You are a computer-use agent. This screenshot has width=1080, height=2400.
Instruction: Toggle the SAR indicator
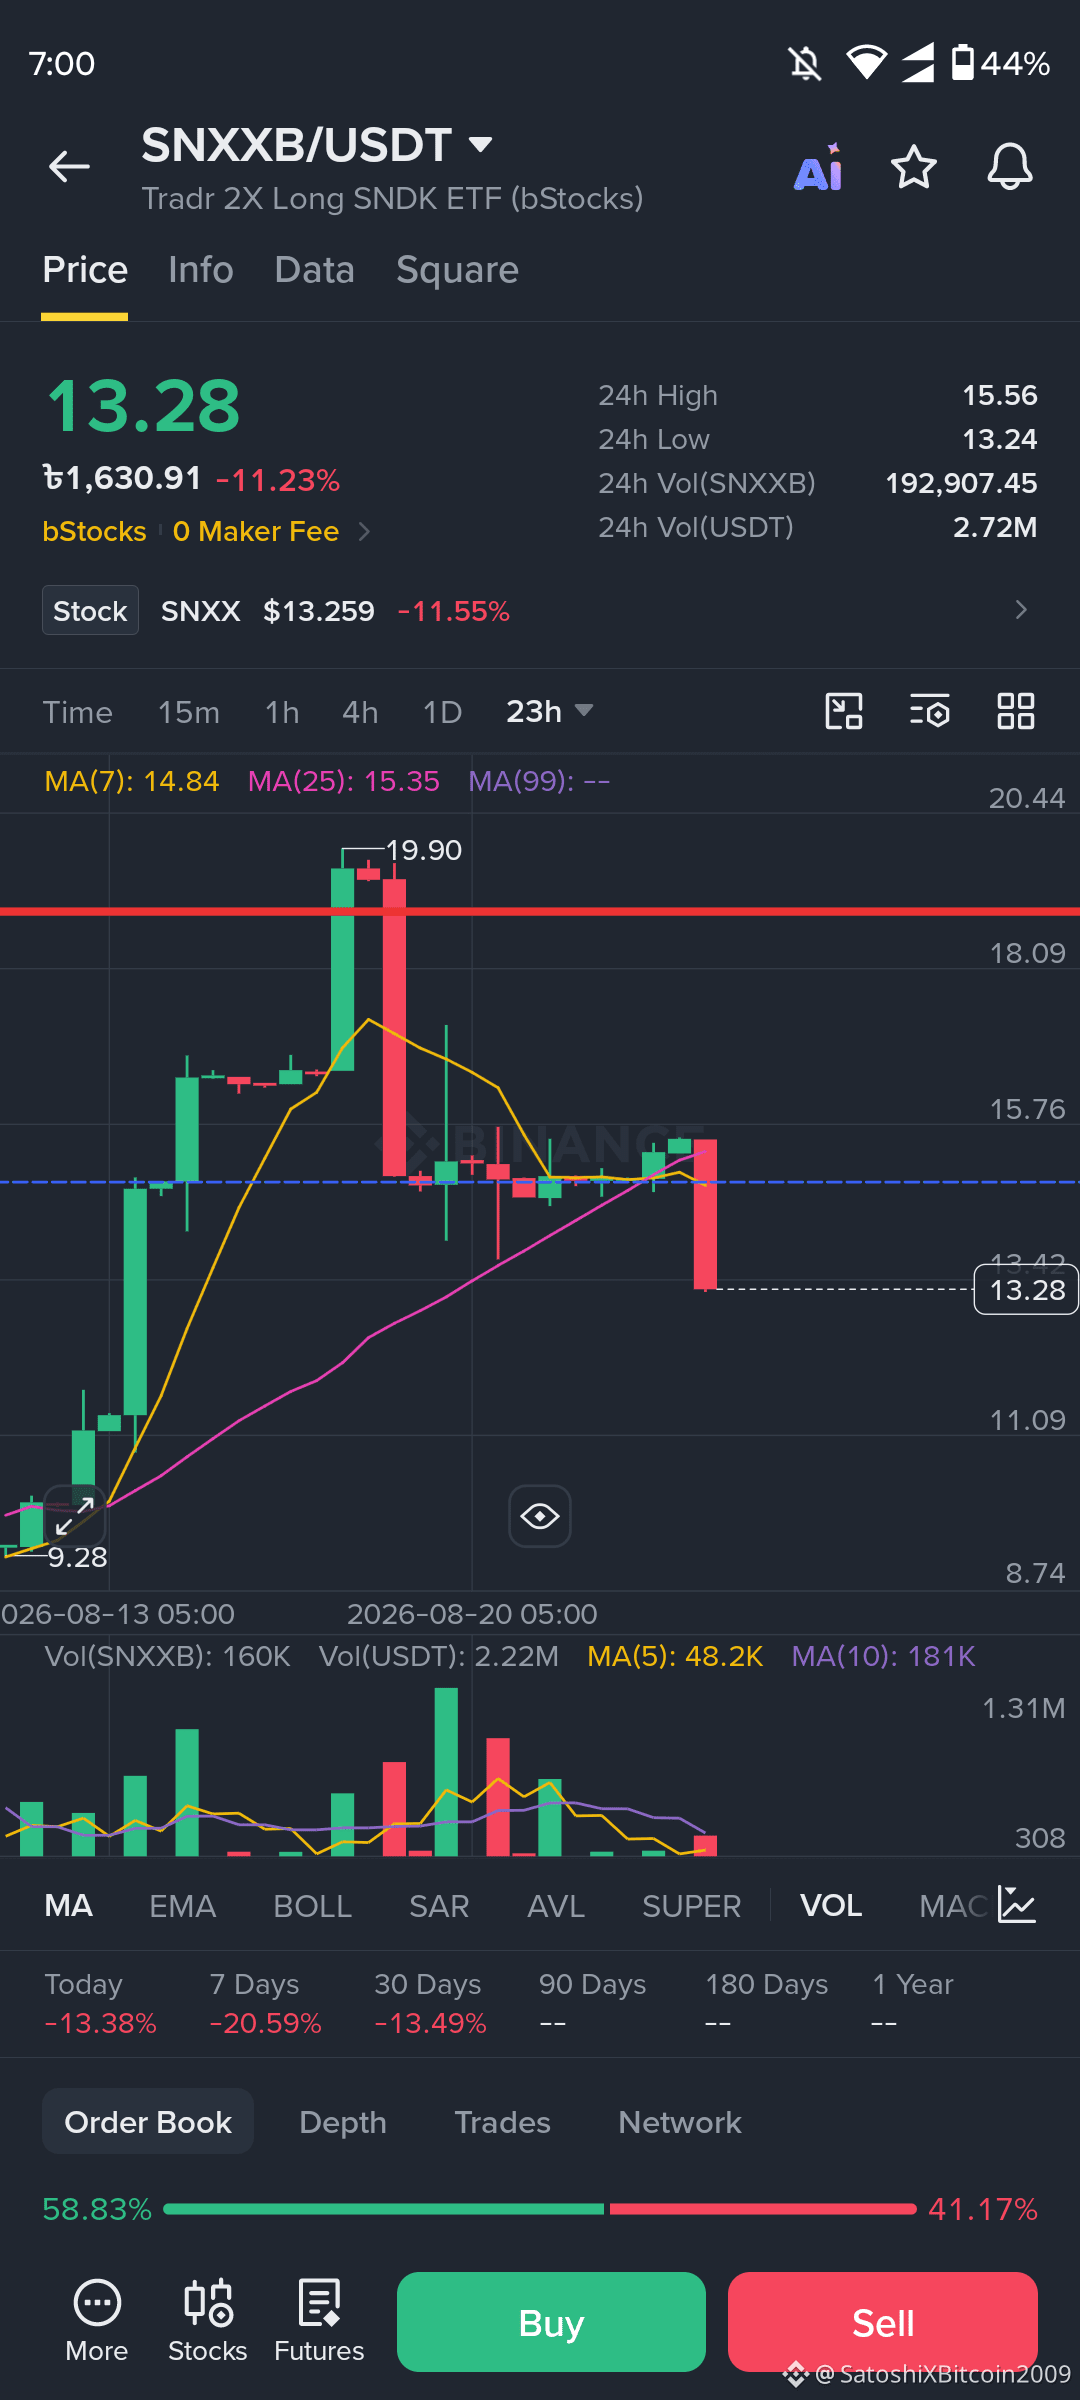pyautogui.click(x=439, y=1905)
